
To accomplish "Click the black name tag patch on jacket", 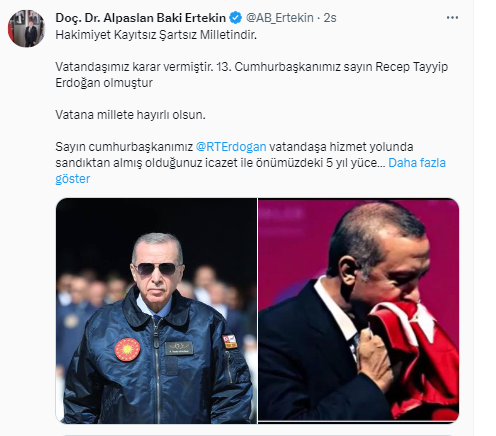I will (179, 348).
